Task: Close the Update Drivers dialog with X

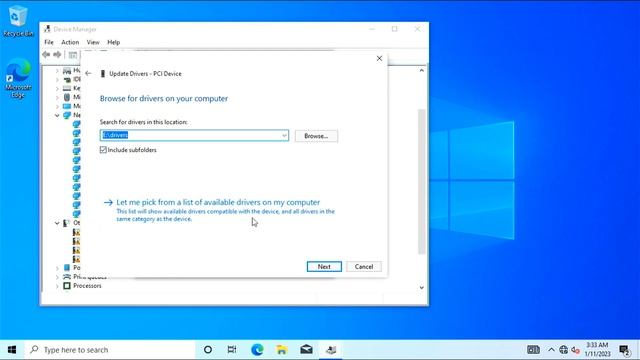Action: pos(379,58)
